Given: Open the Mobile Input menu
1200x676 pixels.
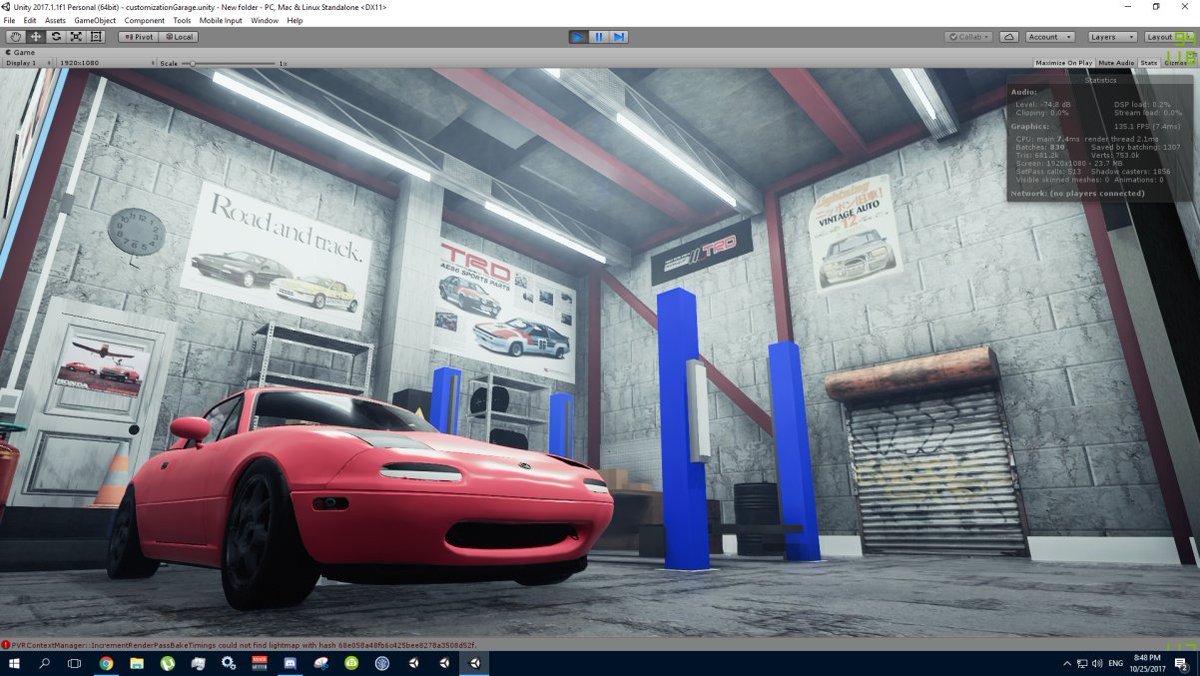Looking at the screenshot, I should pos(221,20).
